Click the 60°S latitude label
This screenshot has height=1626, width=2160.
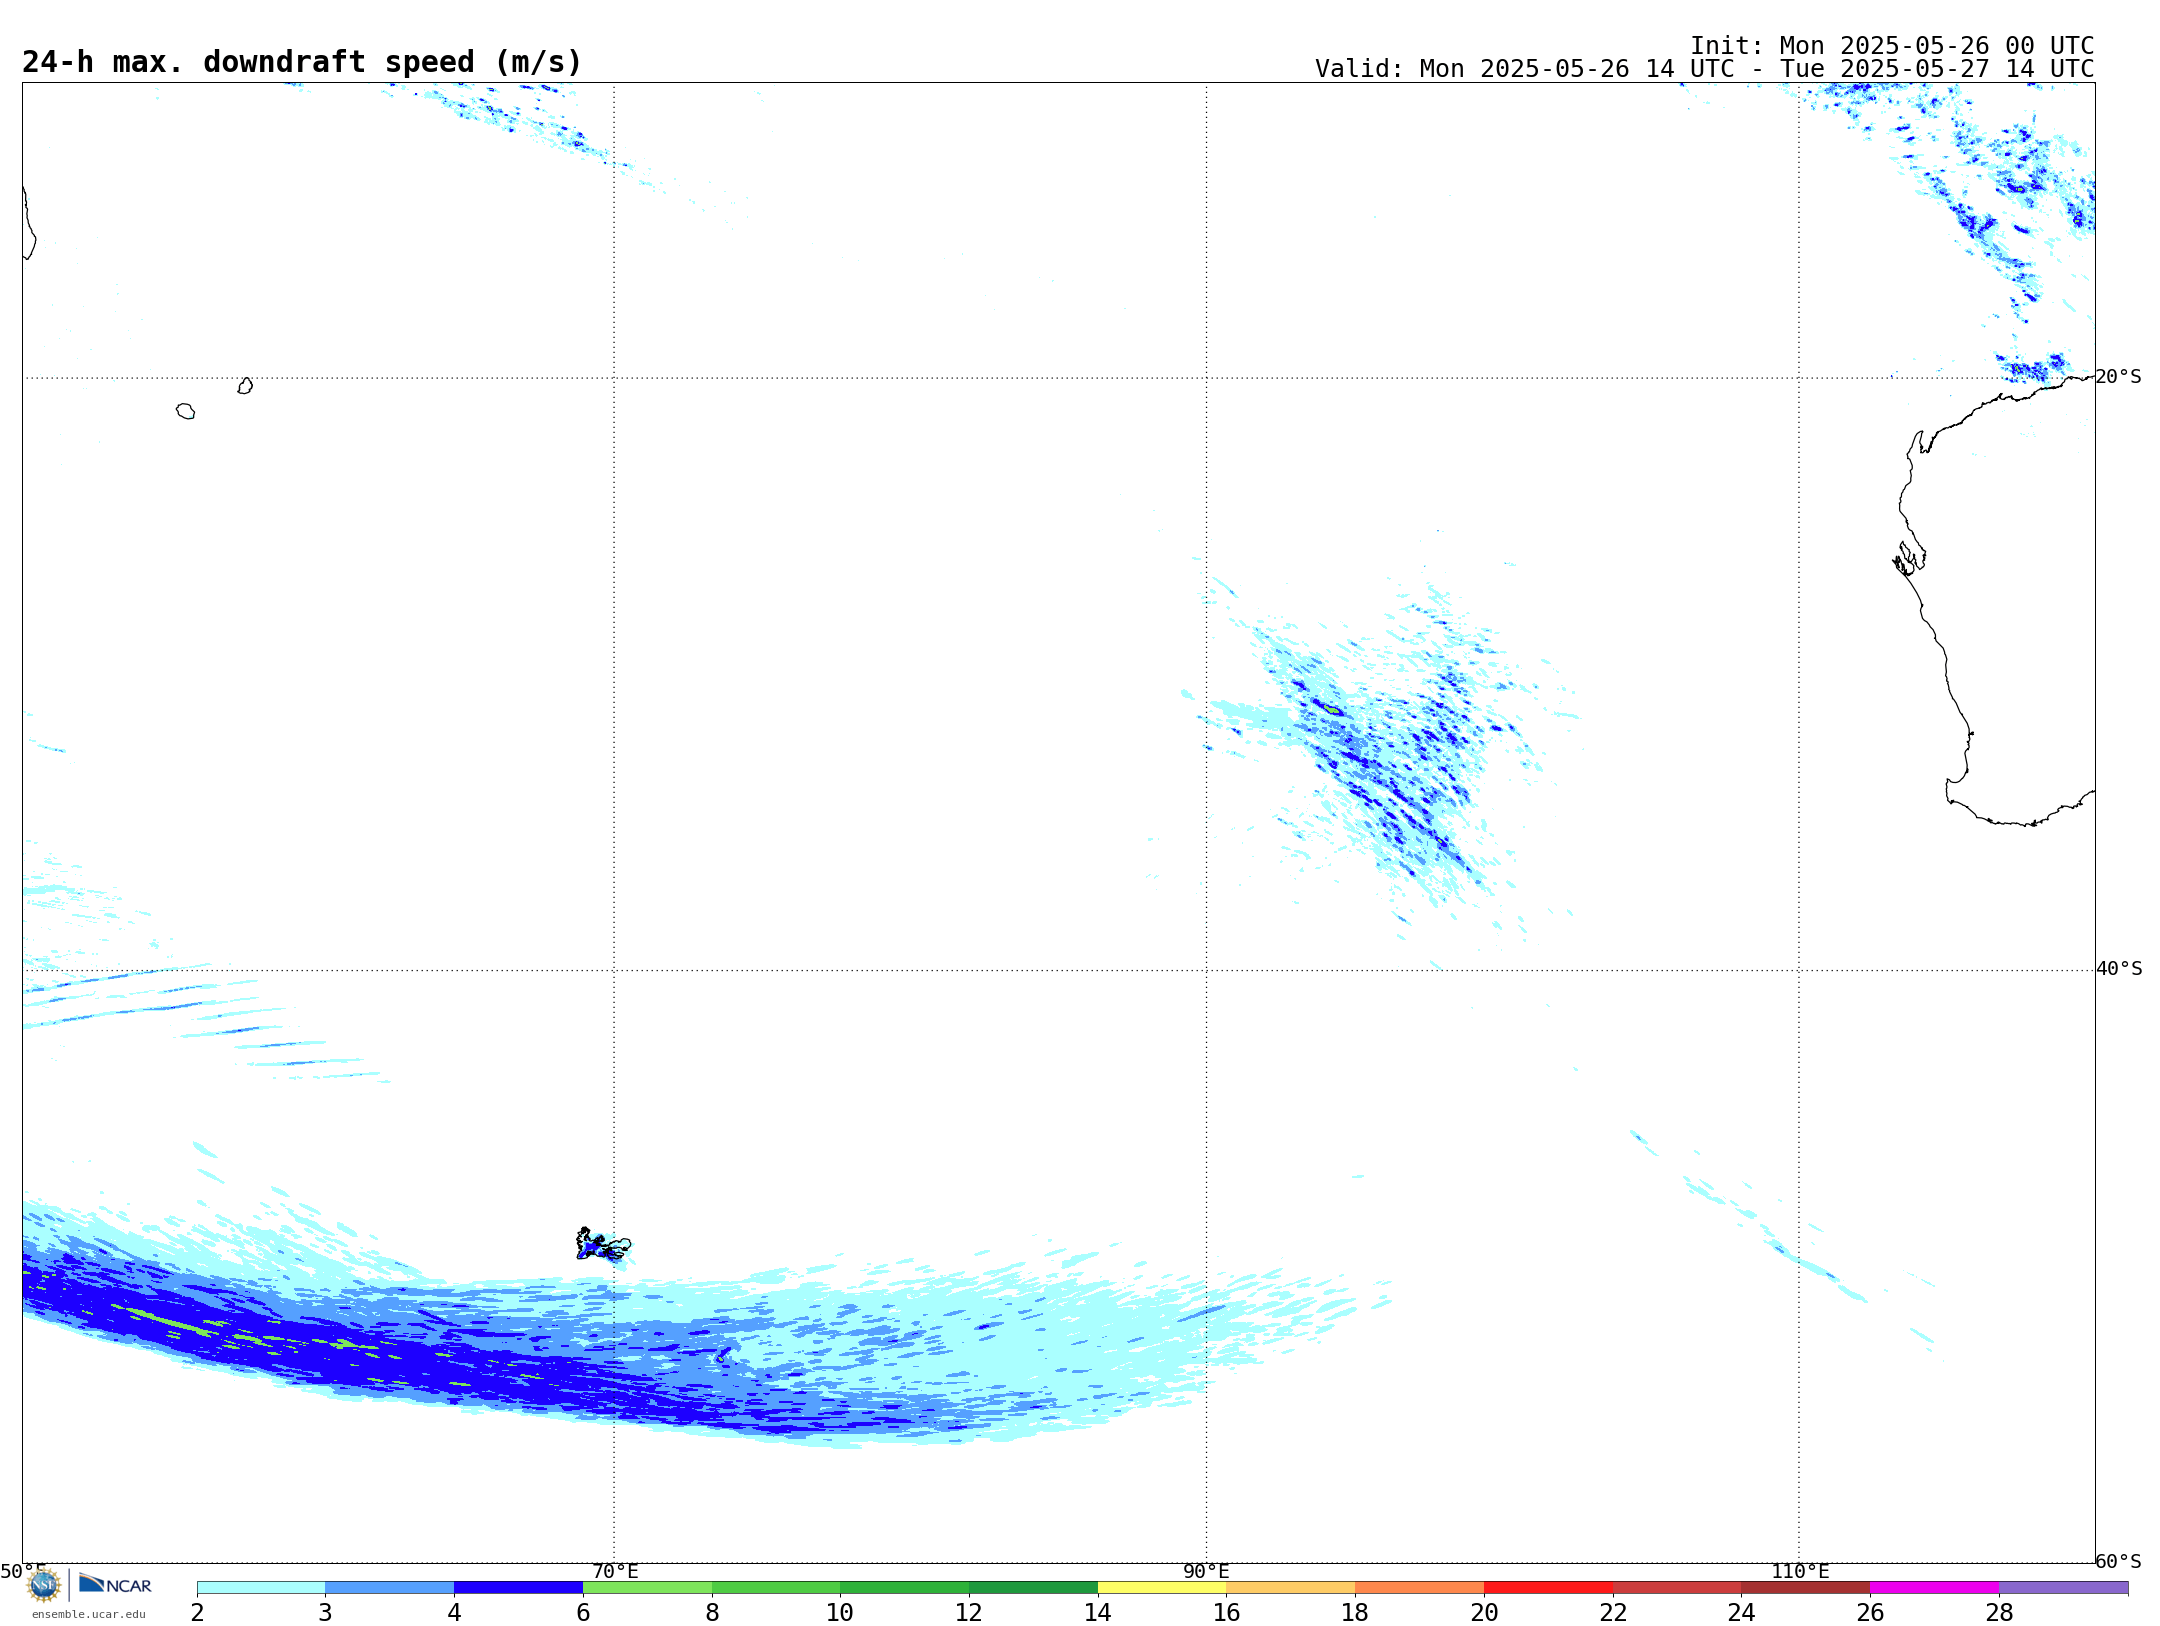(2118, 1561)
